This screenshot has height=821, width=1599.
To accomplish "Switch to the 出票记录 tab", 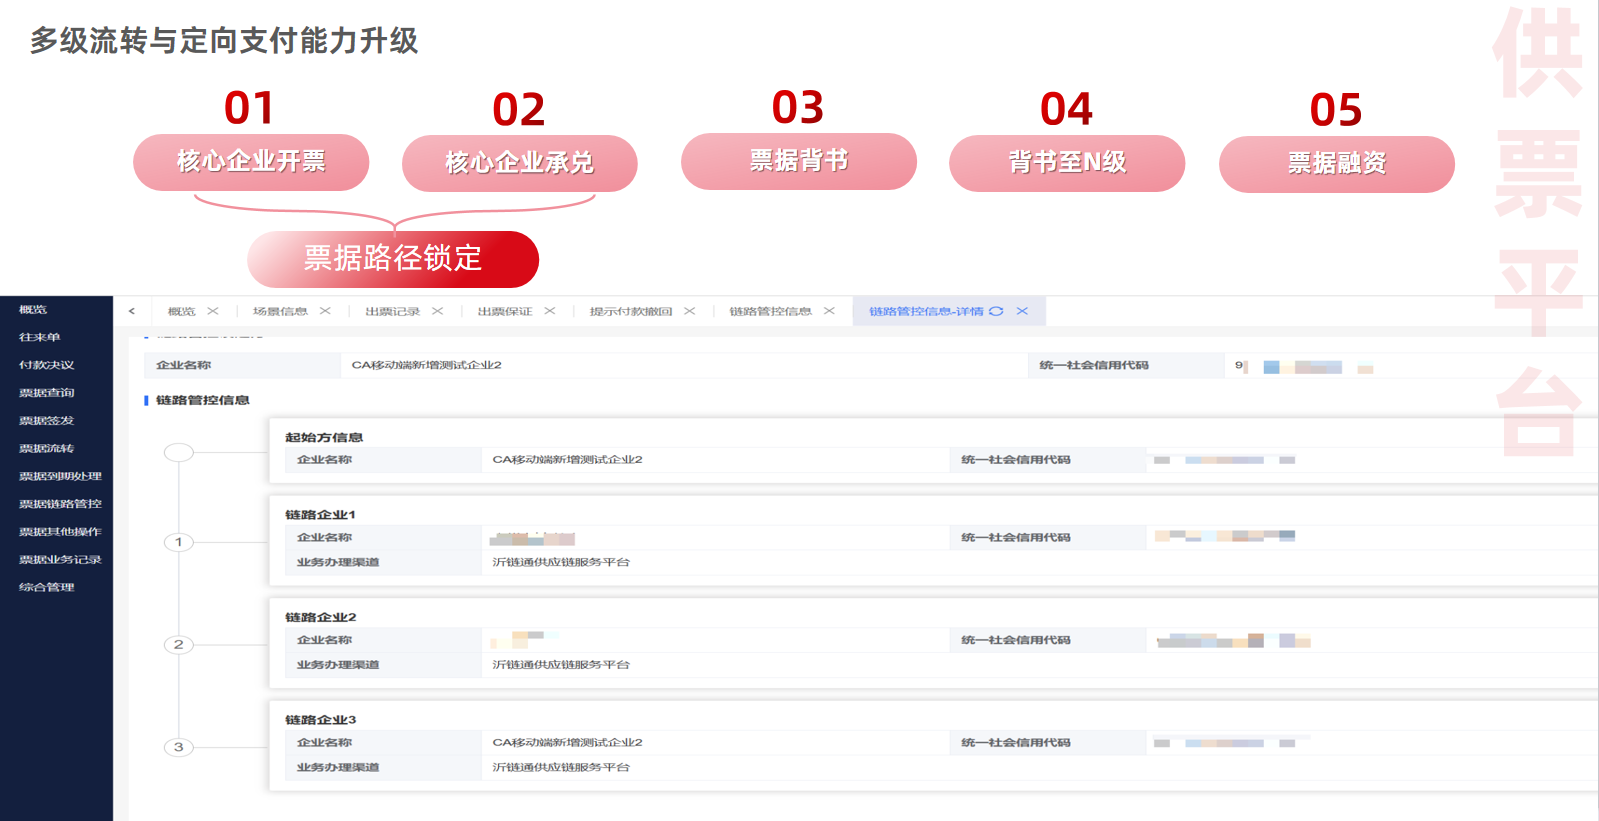I will (x=393, y=311).
